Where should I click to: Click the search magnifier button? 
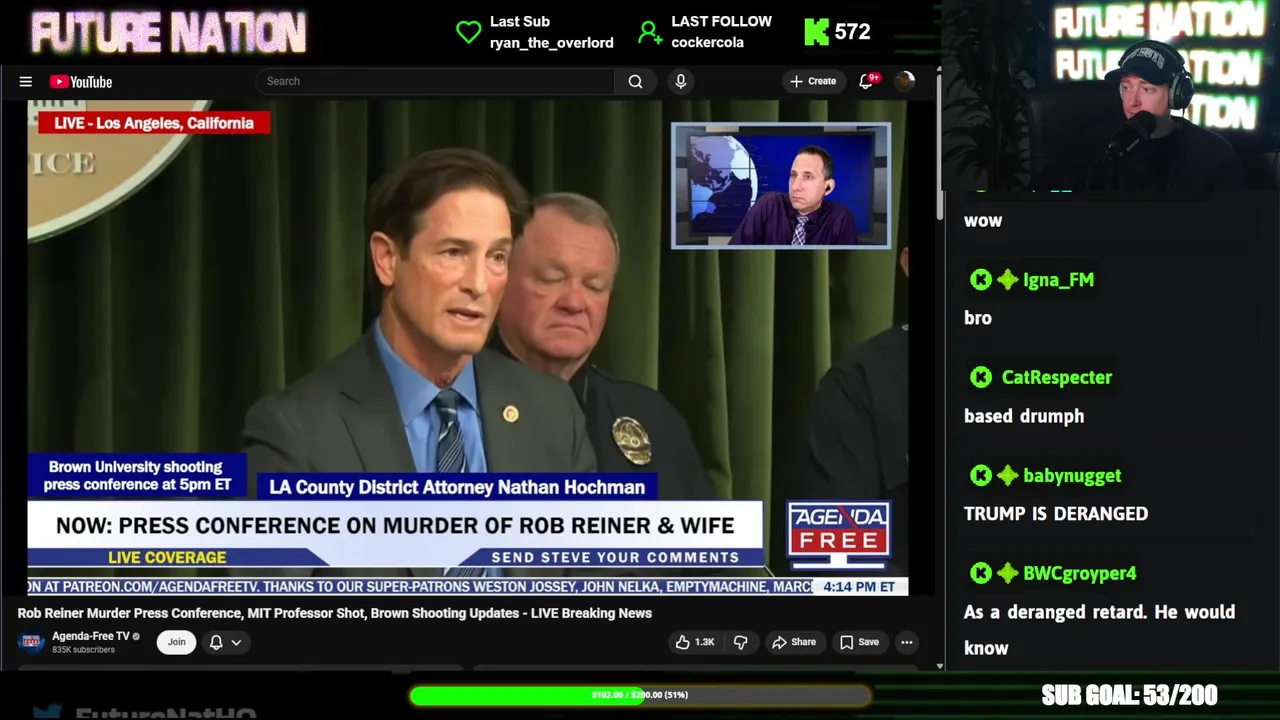pyautogui.click(x=635, y=81)
